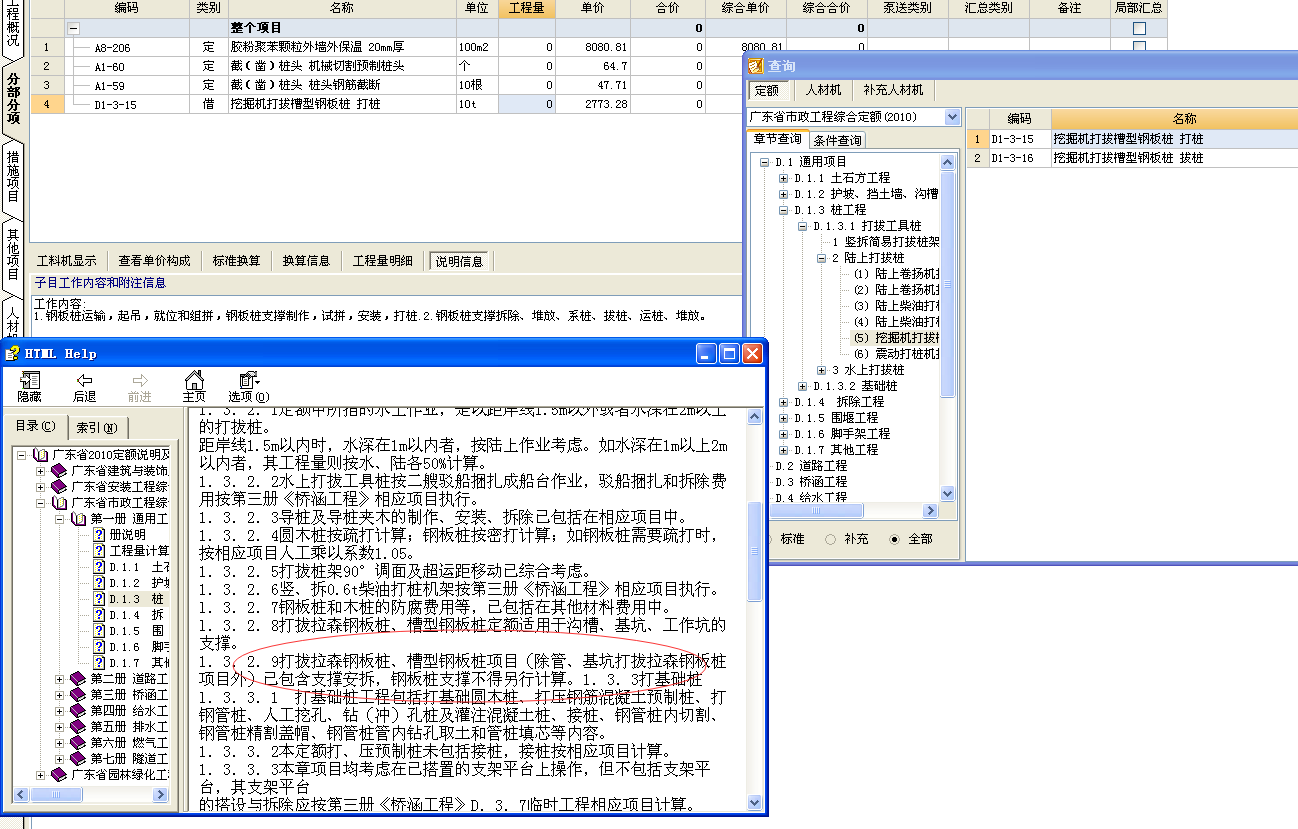Select the 第二册 道路工程 book in help tree

[120, 678]
